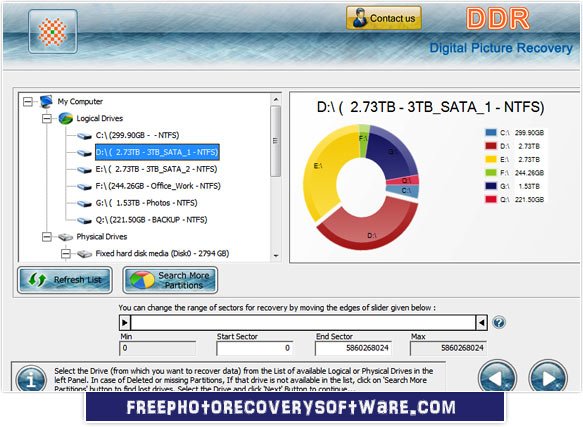Click the End Sector input field
Screen dimensions: 583x427
coord(353,348)
